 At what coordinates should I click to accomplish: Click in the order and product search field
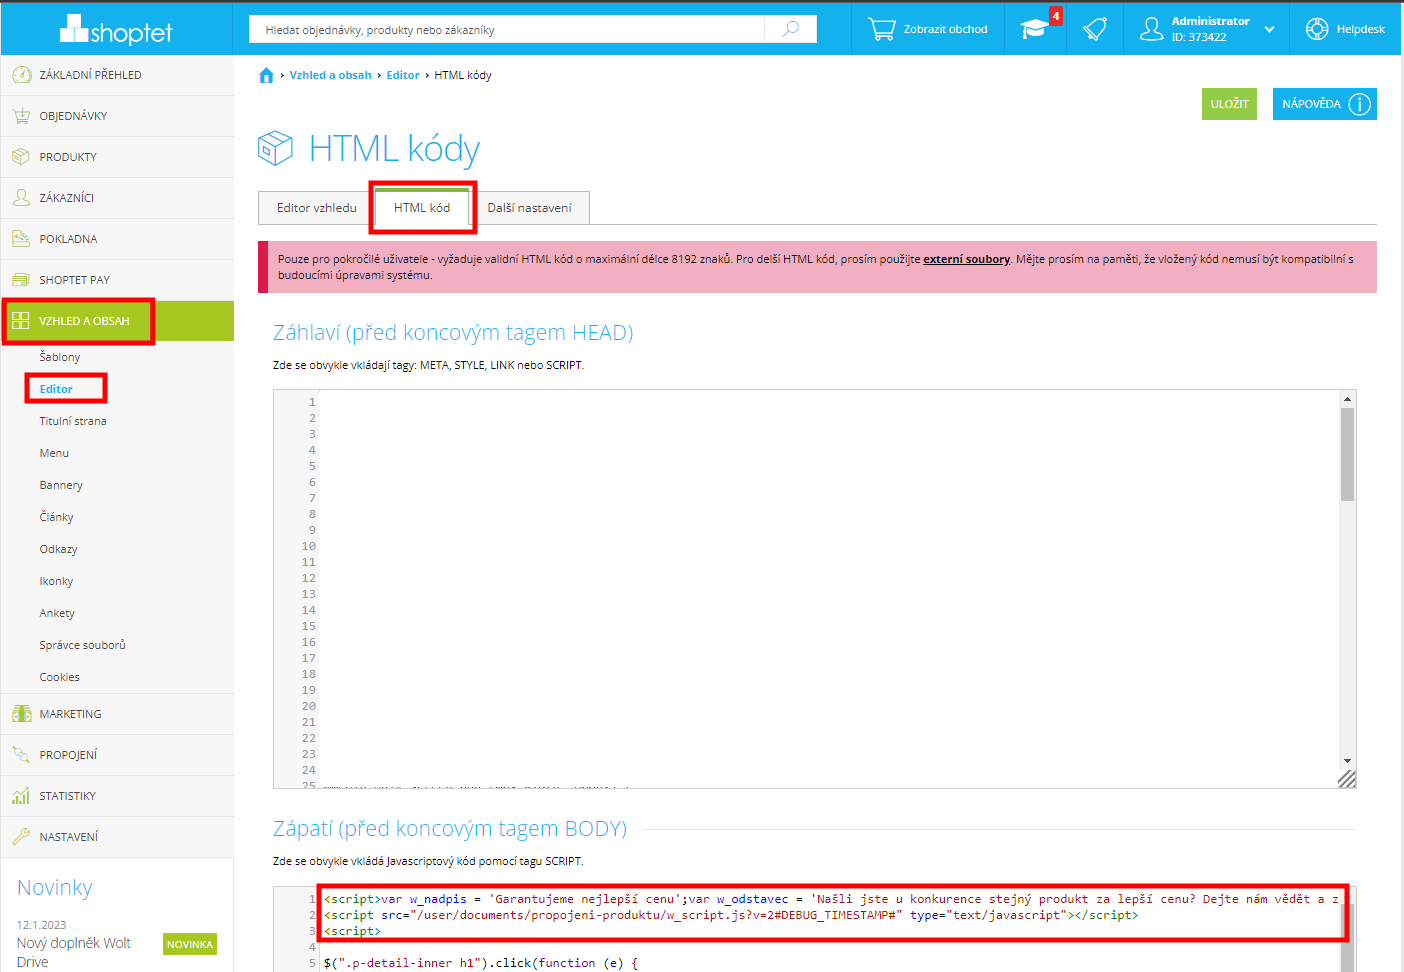click(x=506, y=29)
